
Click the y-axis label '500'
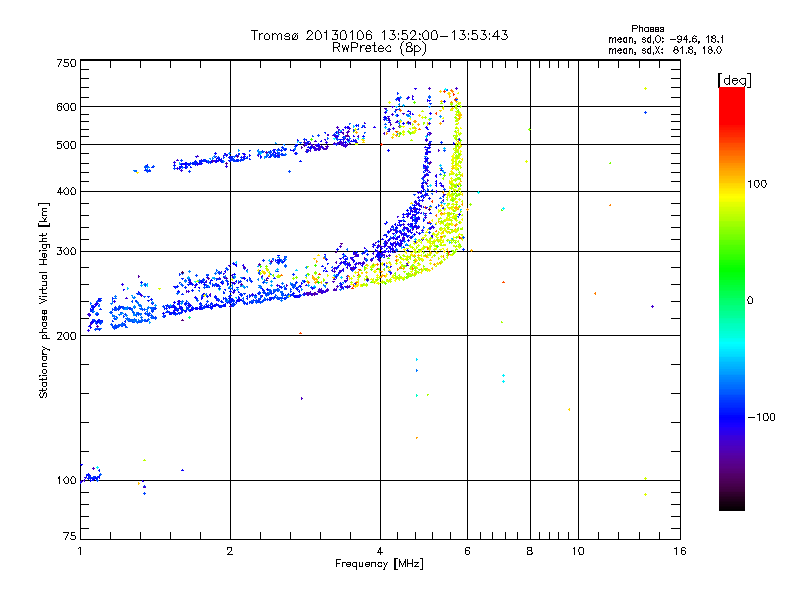click(66, 145)
